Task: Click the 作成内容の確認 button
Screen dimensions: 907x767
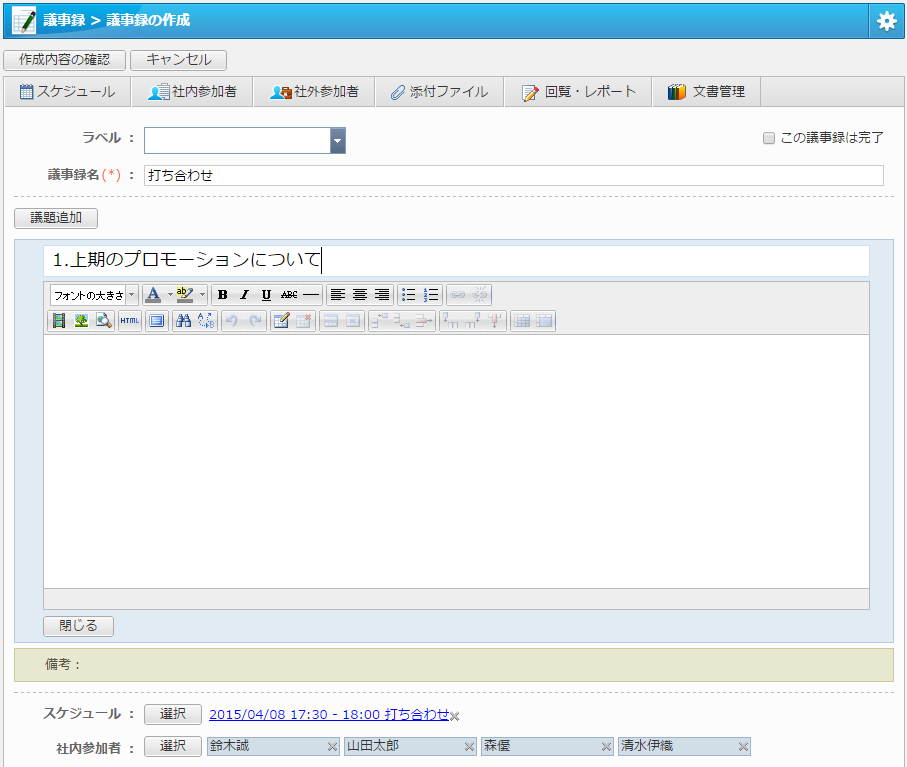Action: coord(64,60)
